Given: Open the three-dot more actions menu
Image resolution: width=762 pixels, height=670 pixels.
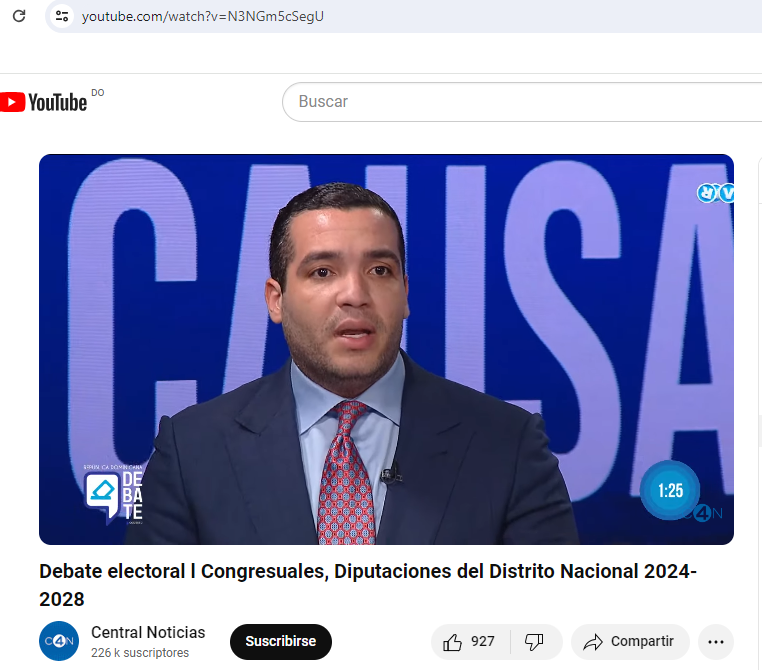Looking at the screenshot, I should (715, 642).
